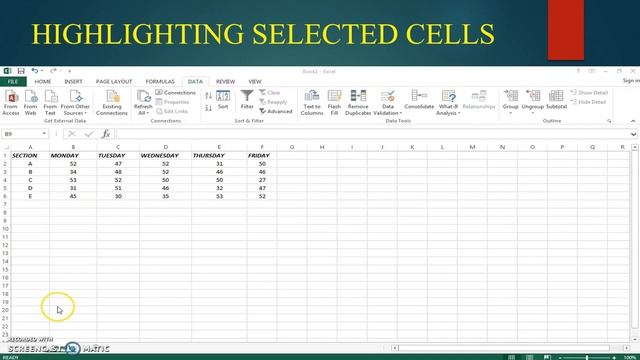
Task: Click Text to Columns icon
Action: tap(312, 102)
